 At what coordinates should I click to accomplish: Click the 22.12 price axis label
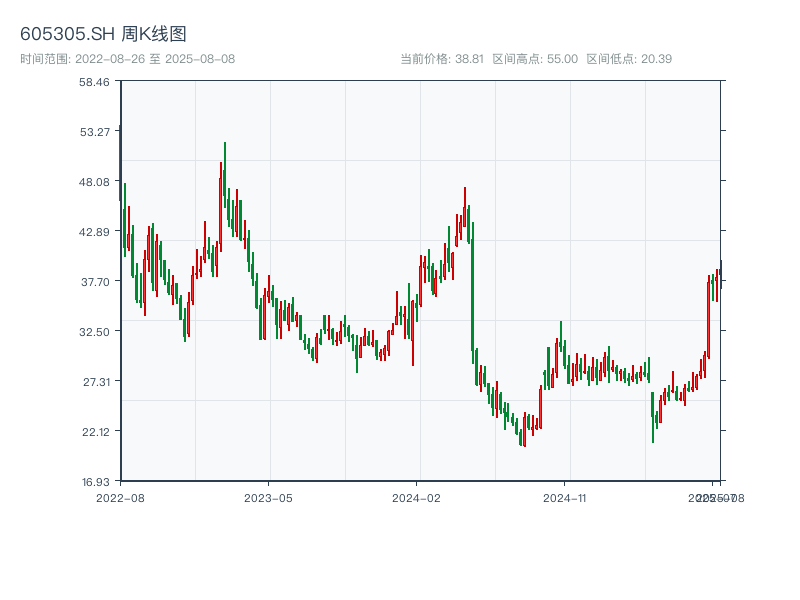tap(94, 432)
